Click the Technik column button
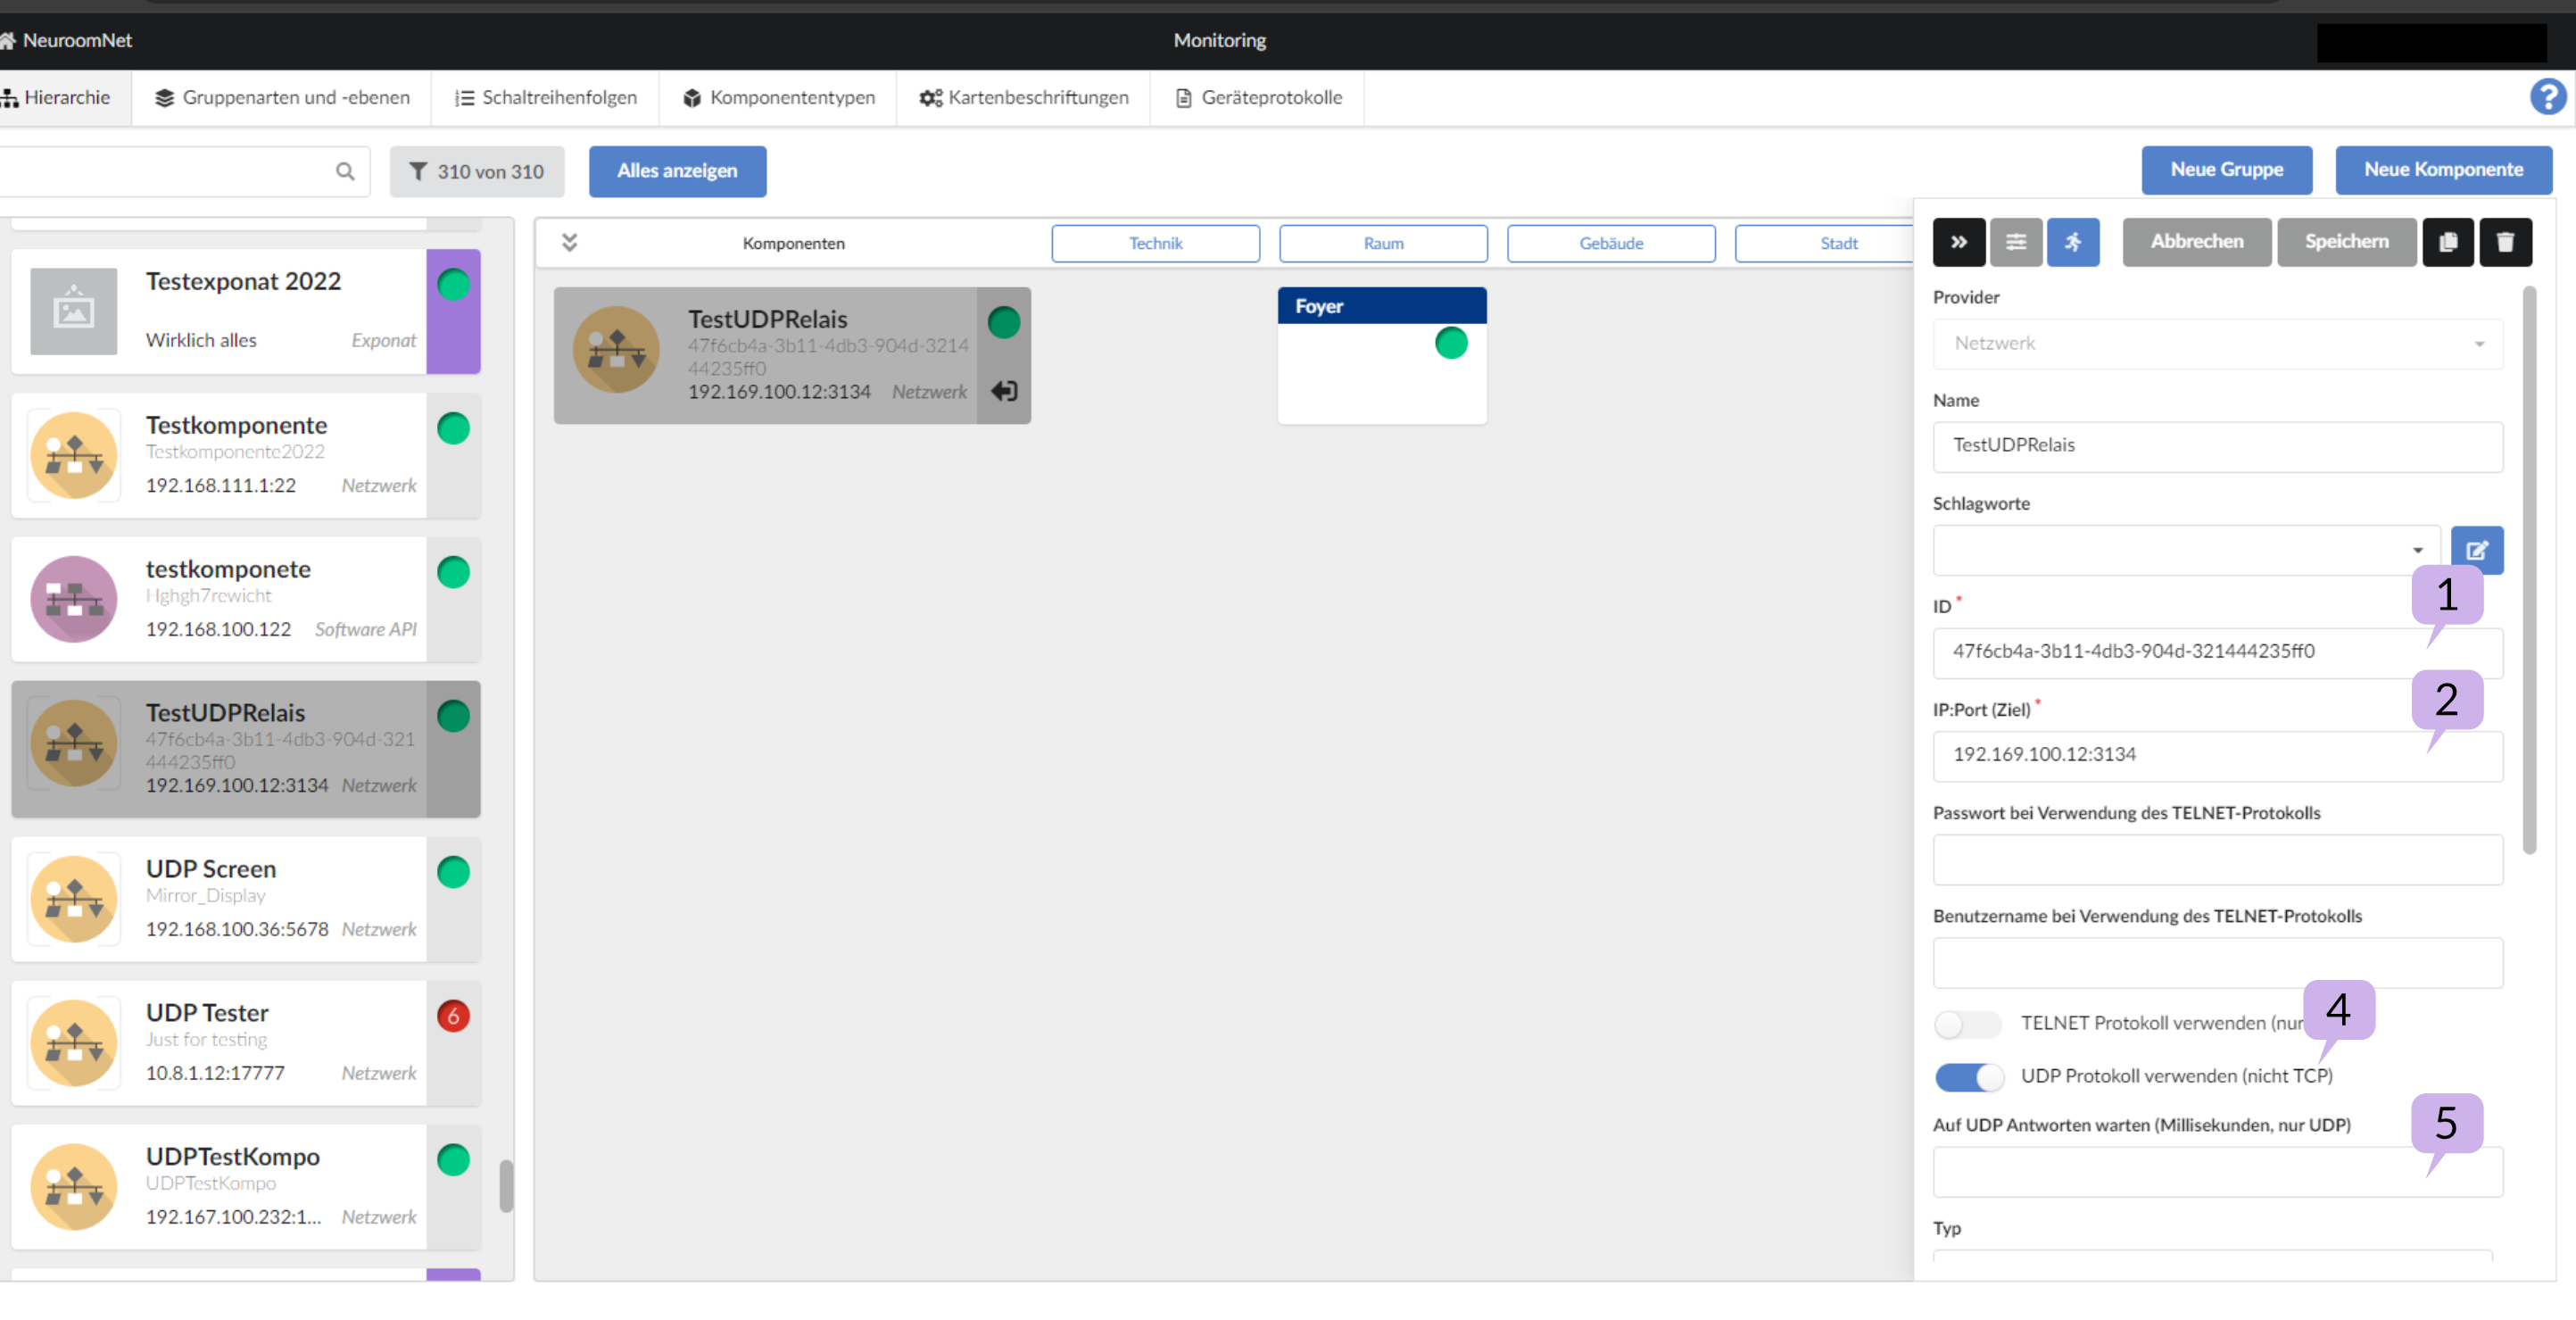Viewport: 2576px width, 1320px height. point(1155,243)
